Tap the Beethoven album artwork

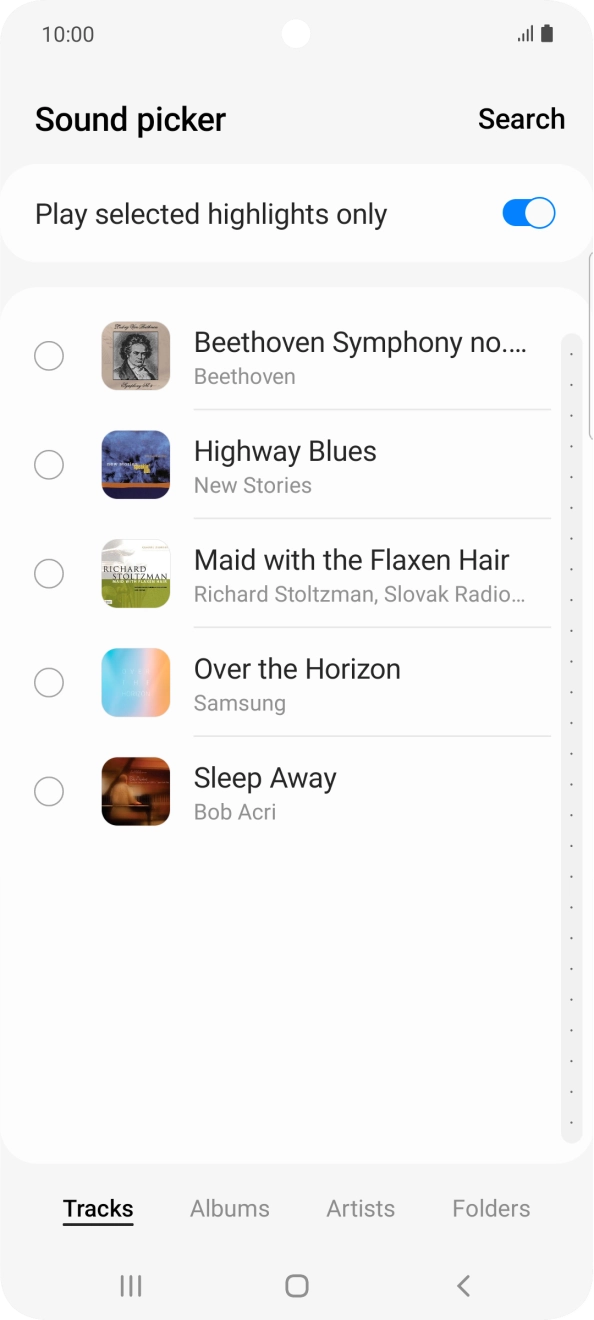(135, 356)
